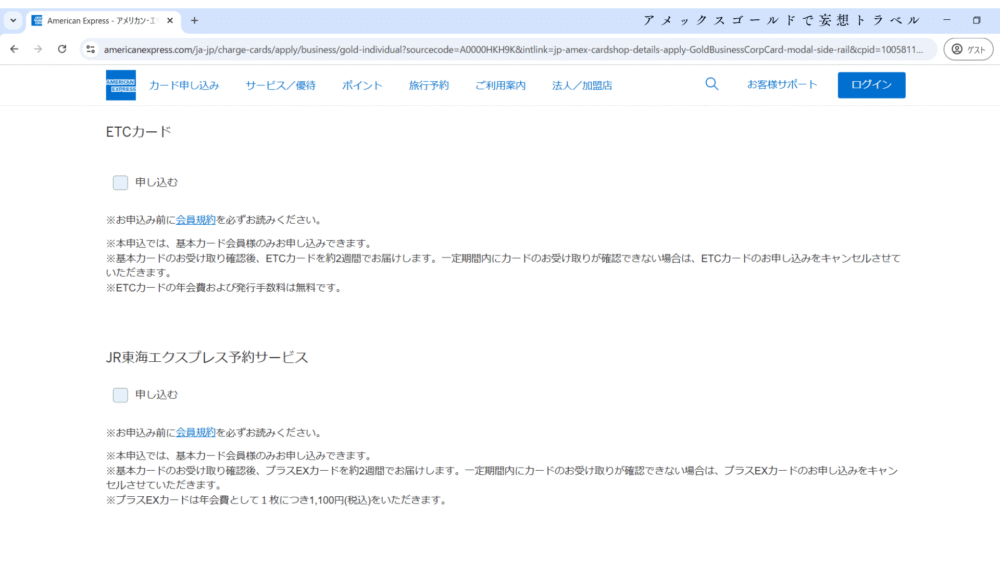Open カード申し込み menu
This screenshot has width=1000, height=563.
[x=184, y=85]
